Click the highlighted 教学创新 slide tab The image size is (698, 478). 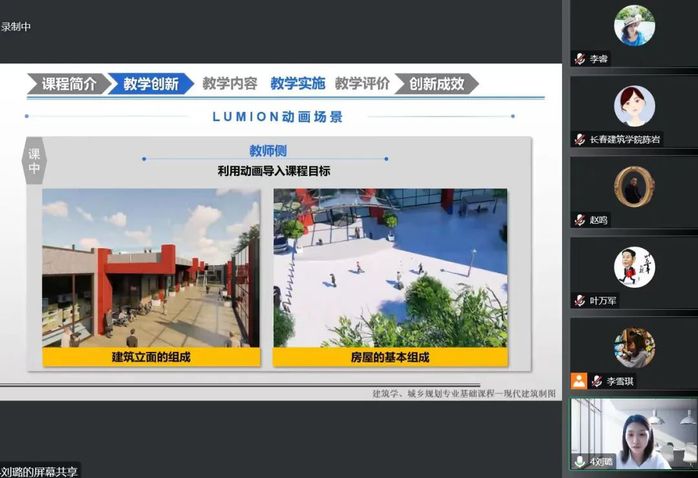[151, 84]
